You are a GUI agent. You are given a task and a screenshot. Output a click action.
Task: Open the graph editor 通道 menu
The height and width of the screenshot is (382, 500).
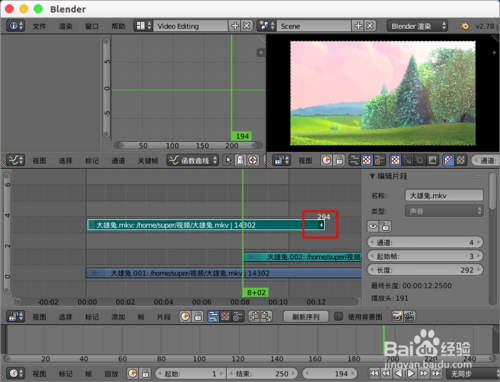(118, 161)
